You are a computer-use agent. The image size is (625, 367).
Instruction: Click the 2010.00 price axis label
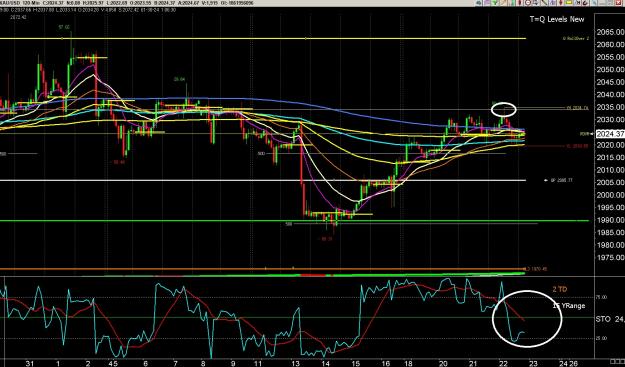[610, 170]
